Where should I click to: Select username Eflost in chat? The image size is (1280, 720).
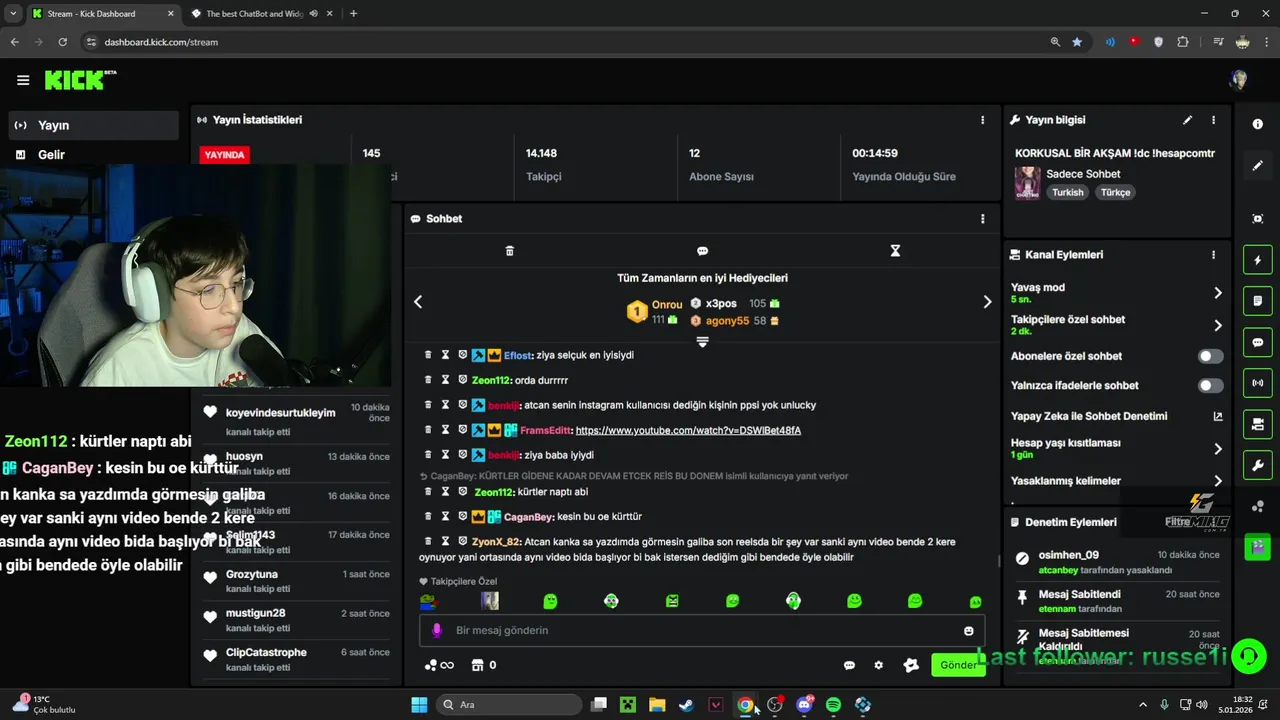click(x=518, y=355)
